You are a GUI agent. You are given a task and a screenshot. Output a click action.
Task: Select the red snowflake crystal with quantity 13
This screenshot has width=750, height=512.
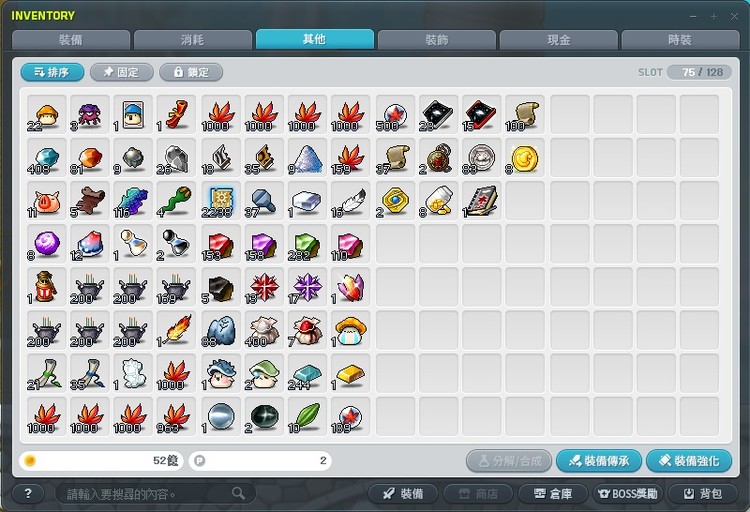pos(264,287)
